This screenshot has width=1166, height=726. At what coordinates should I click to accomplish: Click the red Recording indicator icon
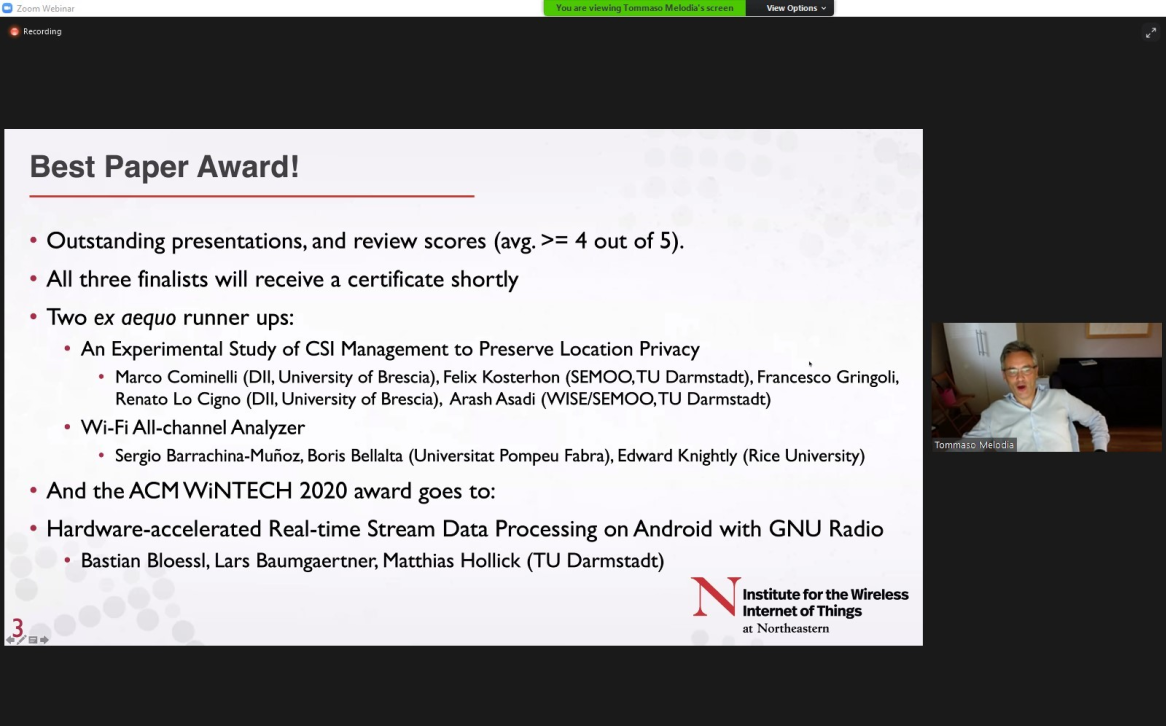pos(13,31)
